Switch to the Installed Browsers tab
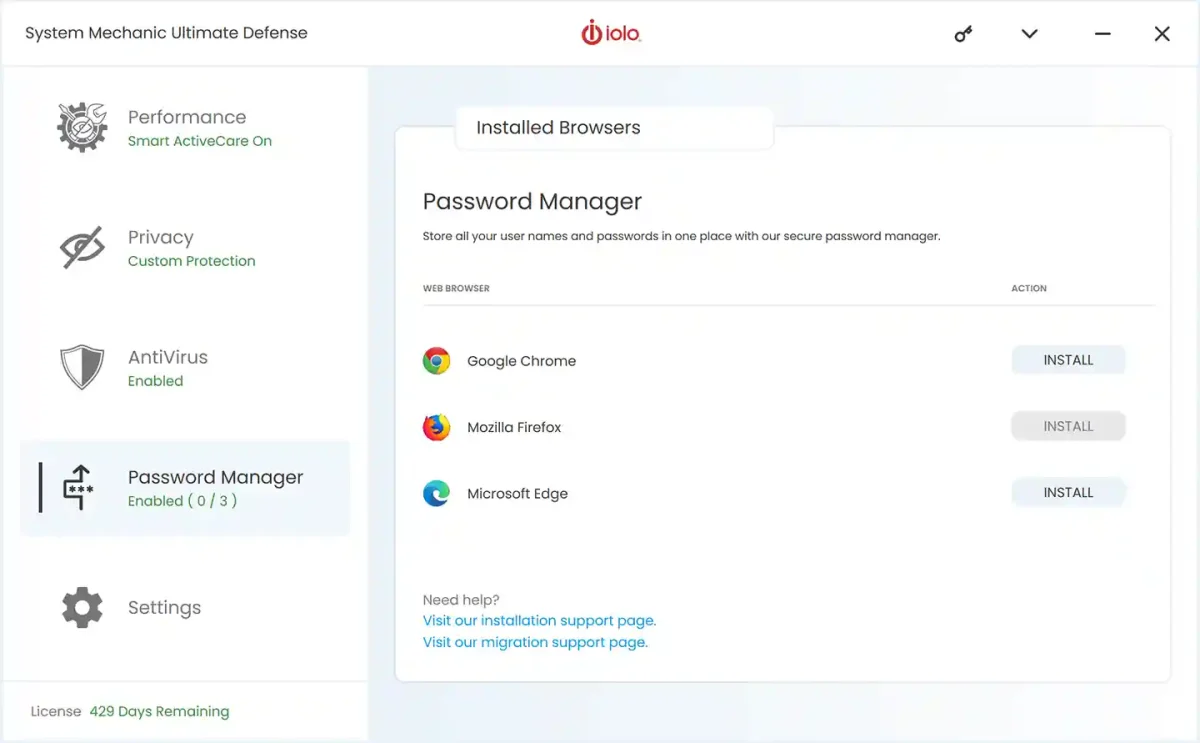Screen dimensions: 1200x743 (x=556, y=127)
